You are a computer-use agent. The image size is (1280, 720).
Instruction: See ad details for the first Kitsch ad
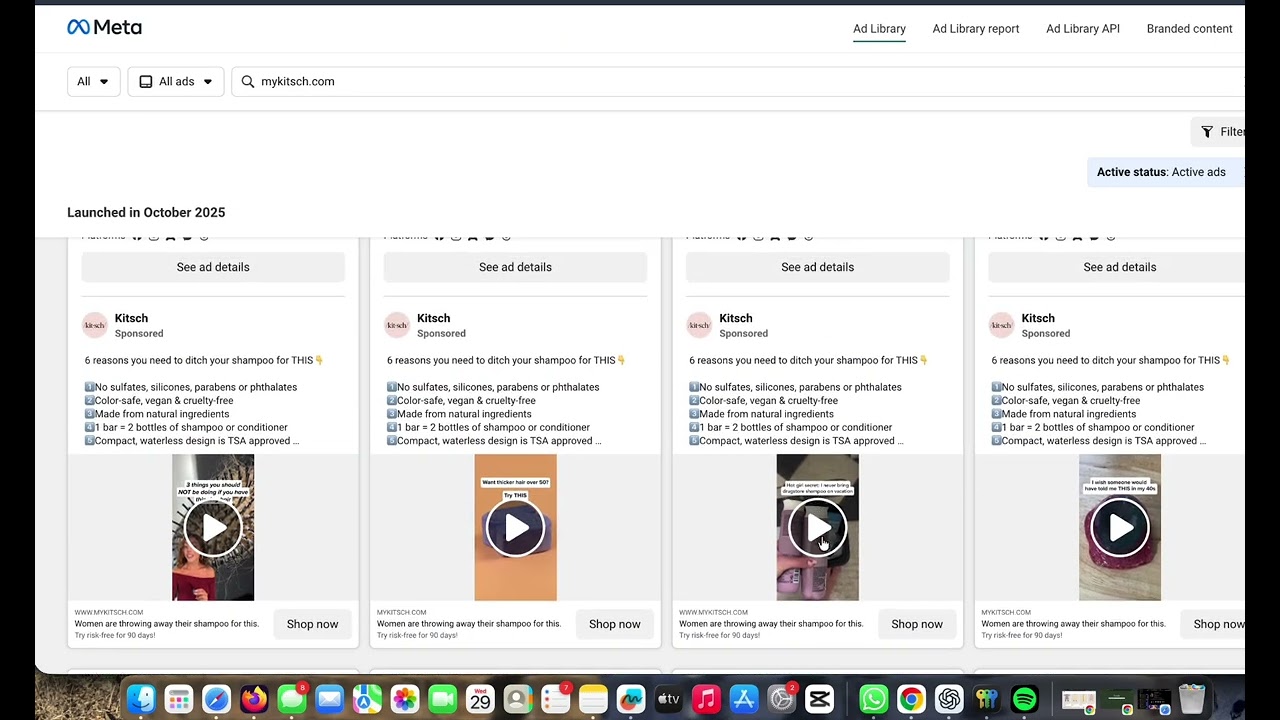coord(213,267)
